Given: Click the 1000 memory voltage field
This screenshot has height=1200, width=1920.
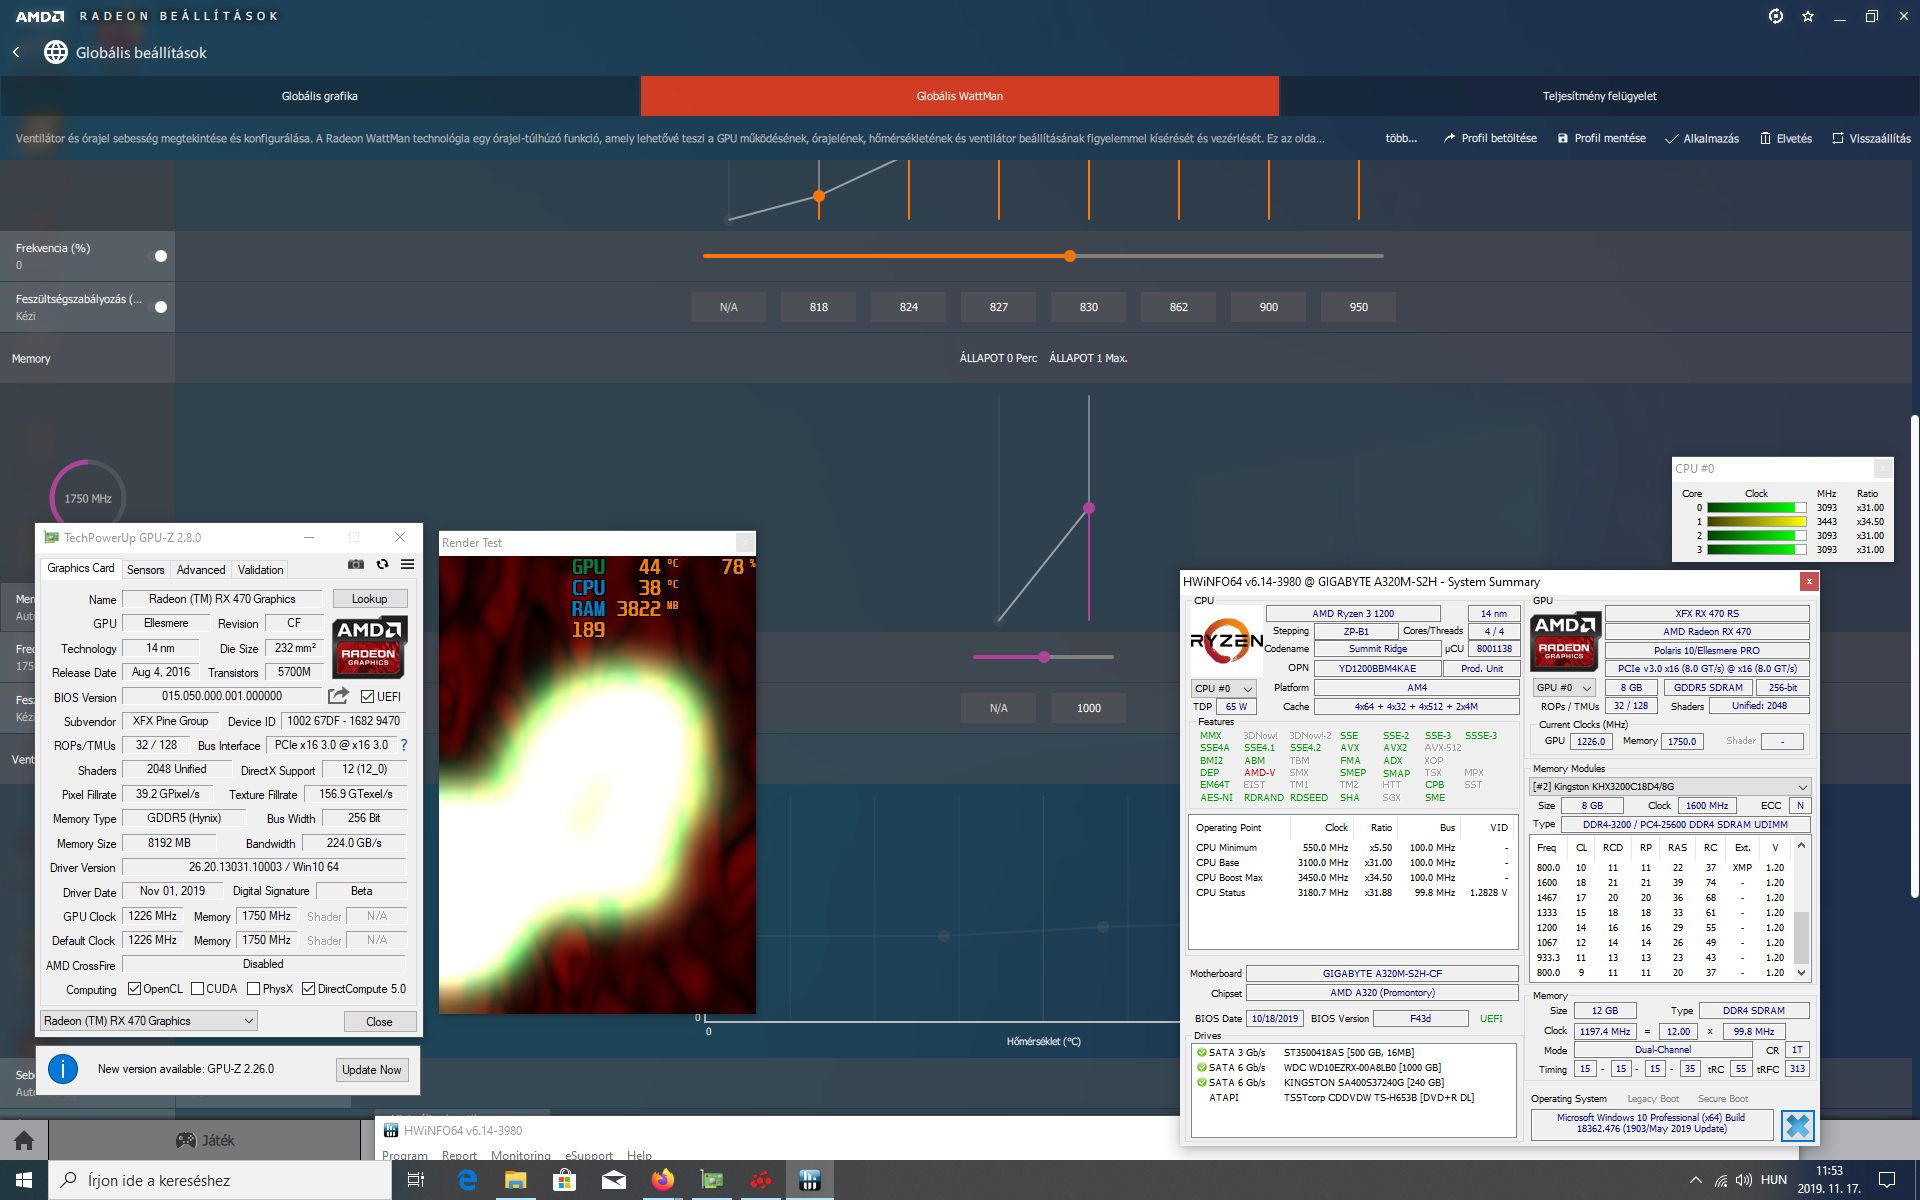Looking at the screenshot, I should pyautogui.click(x=1089, y=708).
